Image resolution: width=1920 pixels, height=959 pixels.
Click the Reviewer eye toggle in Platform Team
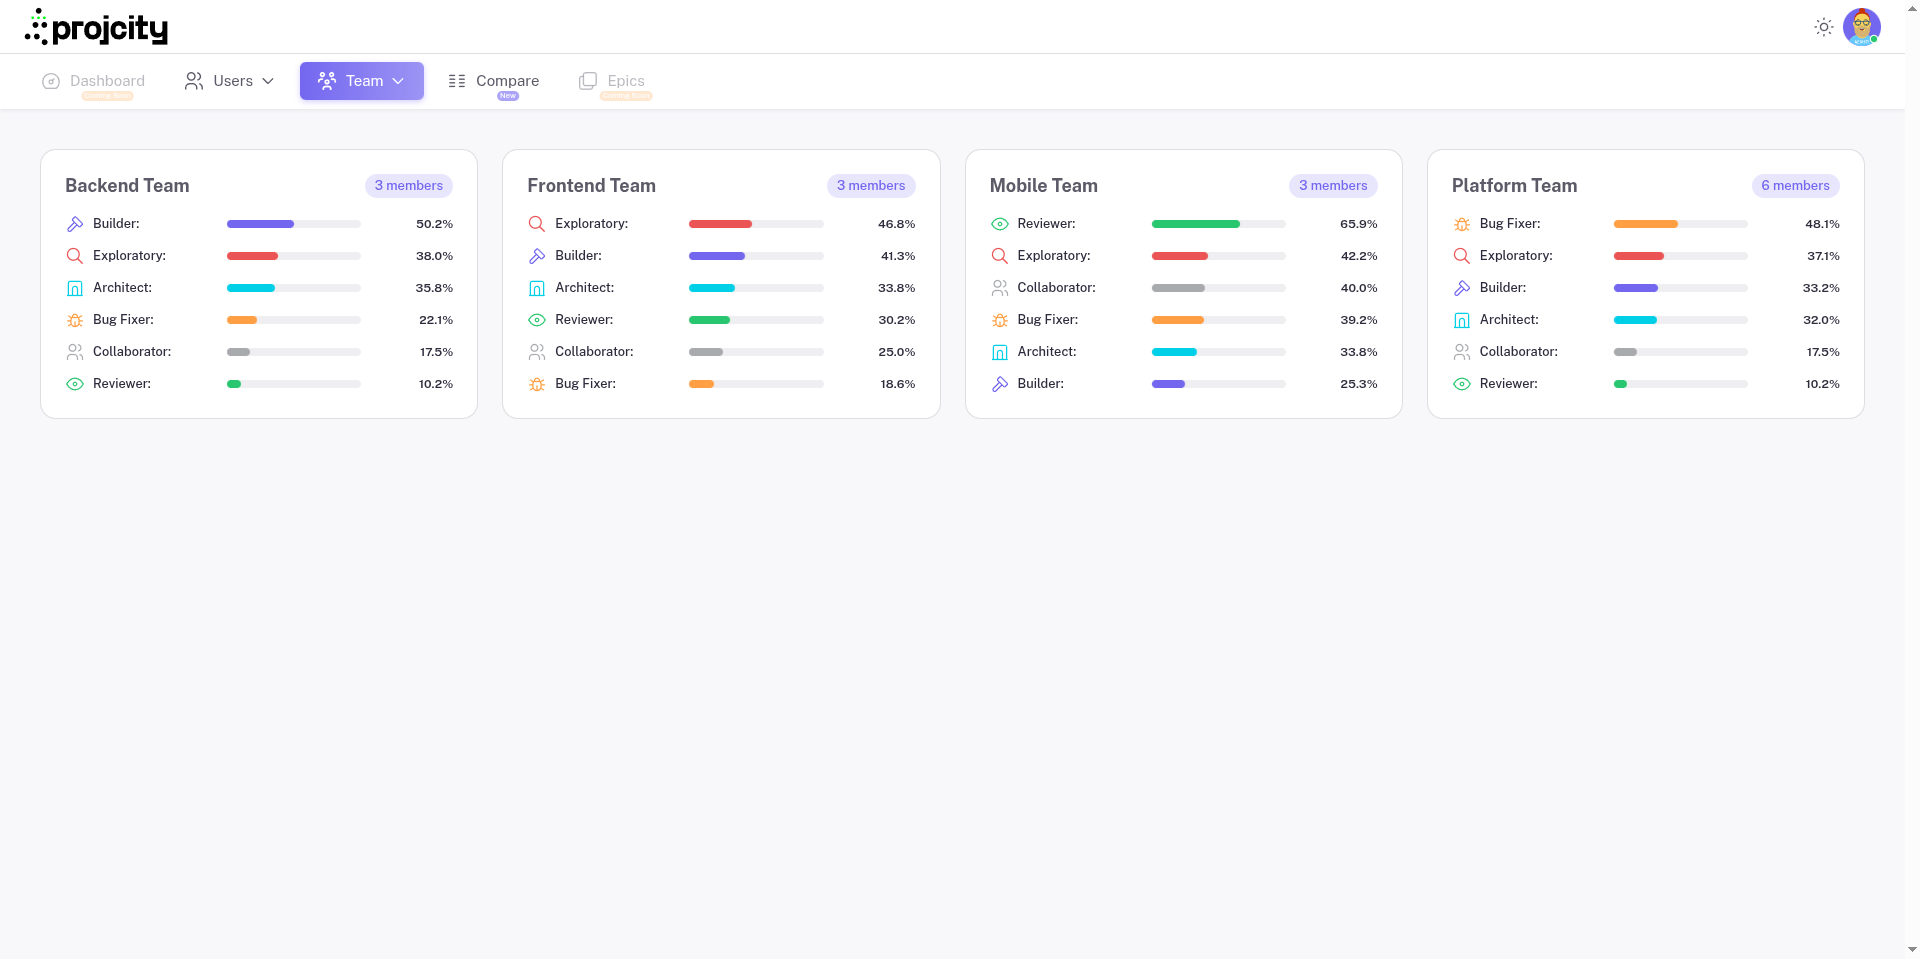(x=1462, y=384)
